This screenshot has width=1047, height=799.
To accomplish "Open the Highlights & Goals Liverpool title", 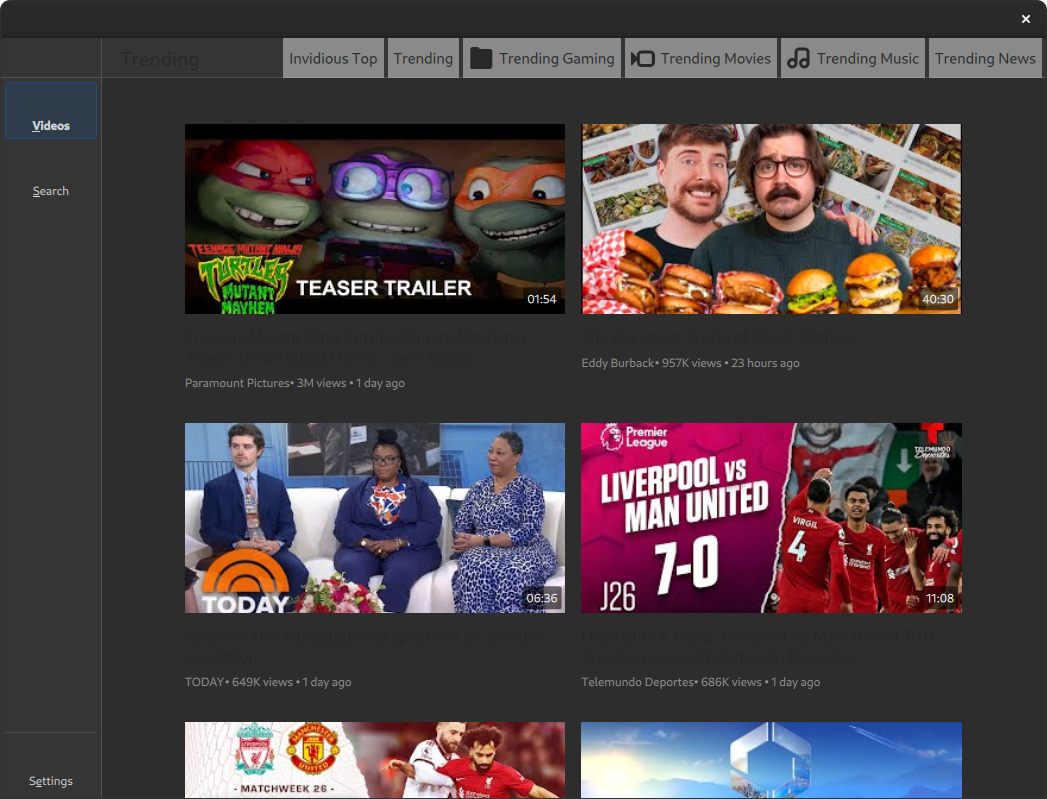I will click(x=758, y=647).
